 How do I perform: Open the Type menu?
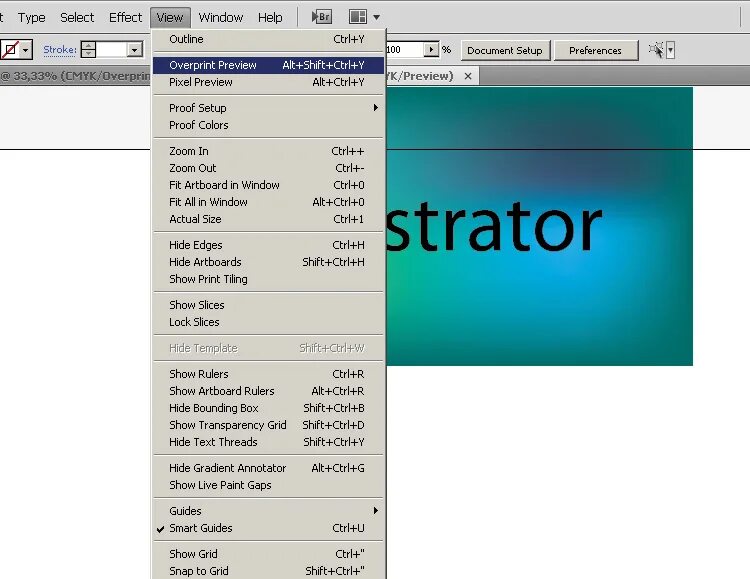(32, 18)
